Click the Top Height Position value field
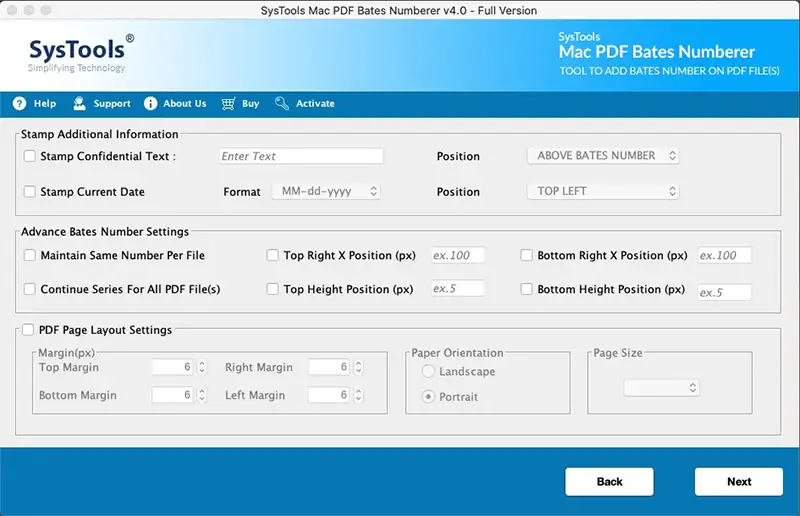Image resolution: width=800 pixels, height=516 pixels. coord(458,289)
